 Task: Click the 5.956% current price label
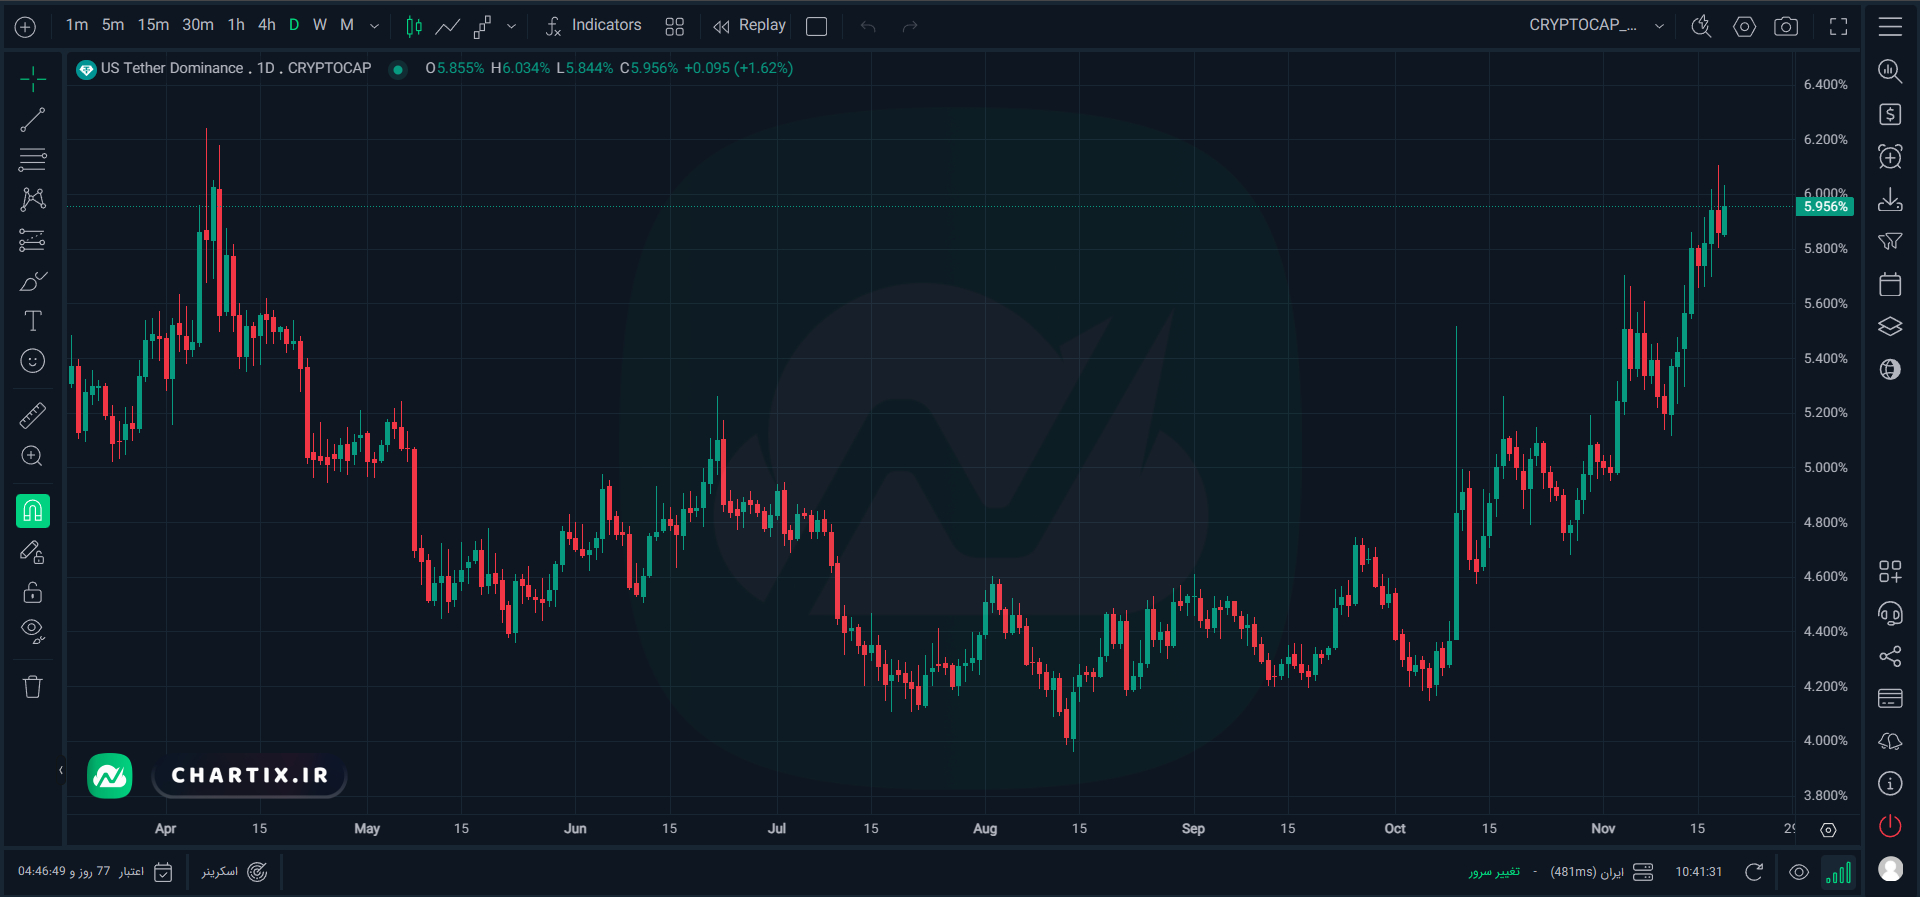pyautogui.click(x=1825, y=207)
